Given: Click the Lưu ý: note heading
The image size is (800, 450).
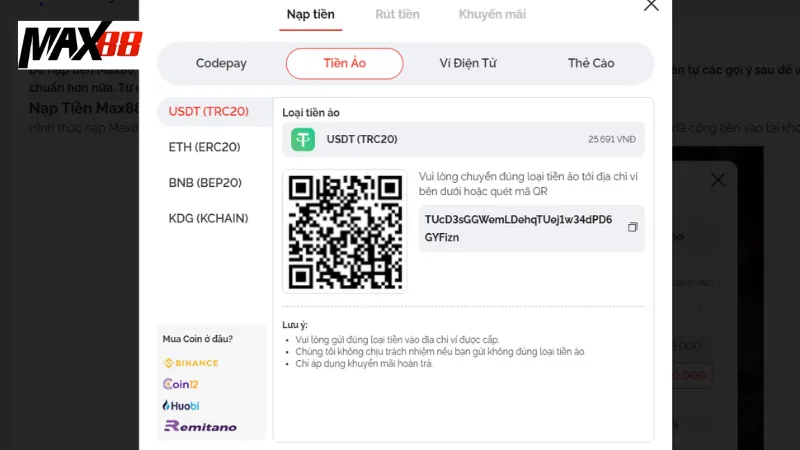Looking at the screenshot, I should click(295, 325).
